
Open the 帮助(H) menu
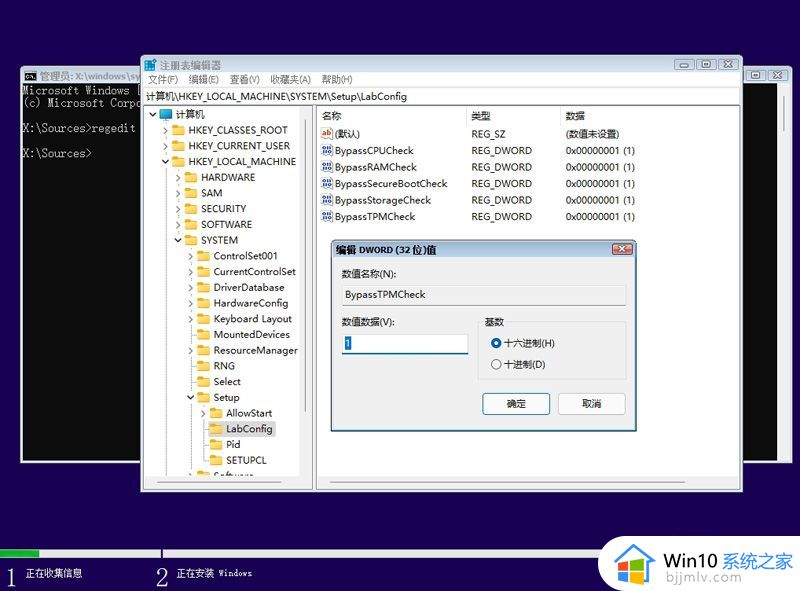pos(337,80)
